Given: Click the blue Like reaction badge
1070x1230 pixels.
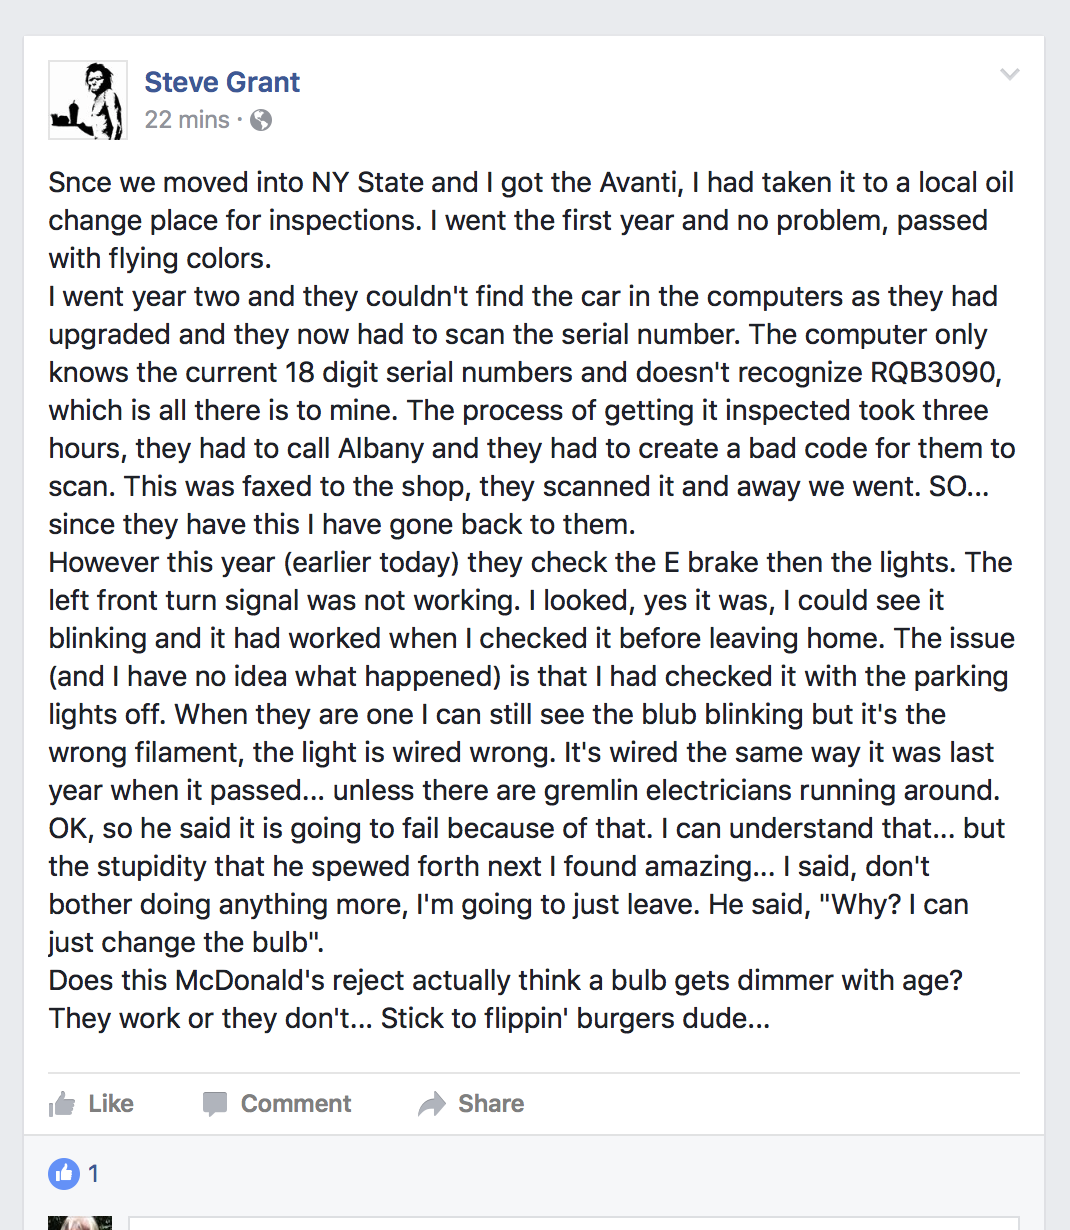Looking at the screenshot, I should pos(64,1173).
